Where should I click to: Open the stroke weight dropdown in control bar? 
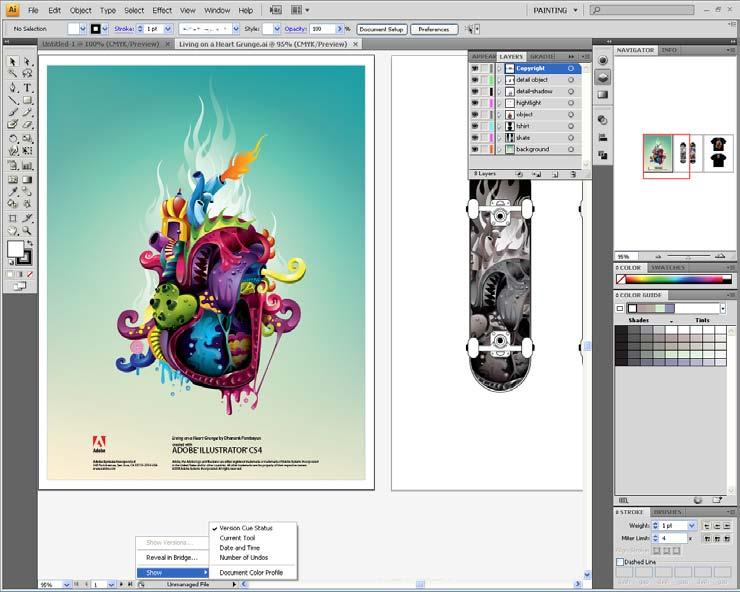(x=168, y=29)
